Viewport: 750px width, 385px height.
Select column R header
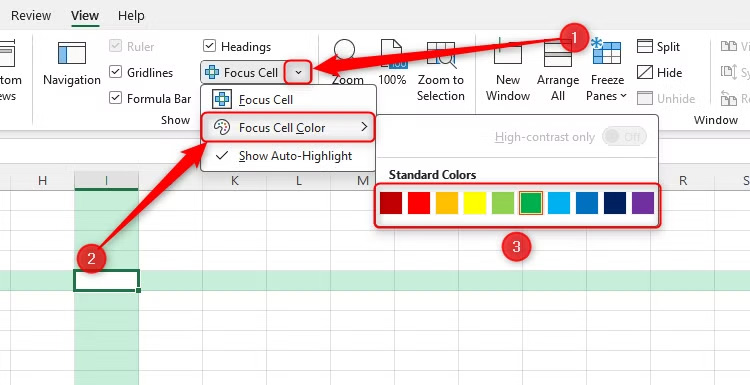coord(683,180)
